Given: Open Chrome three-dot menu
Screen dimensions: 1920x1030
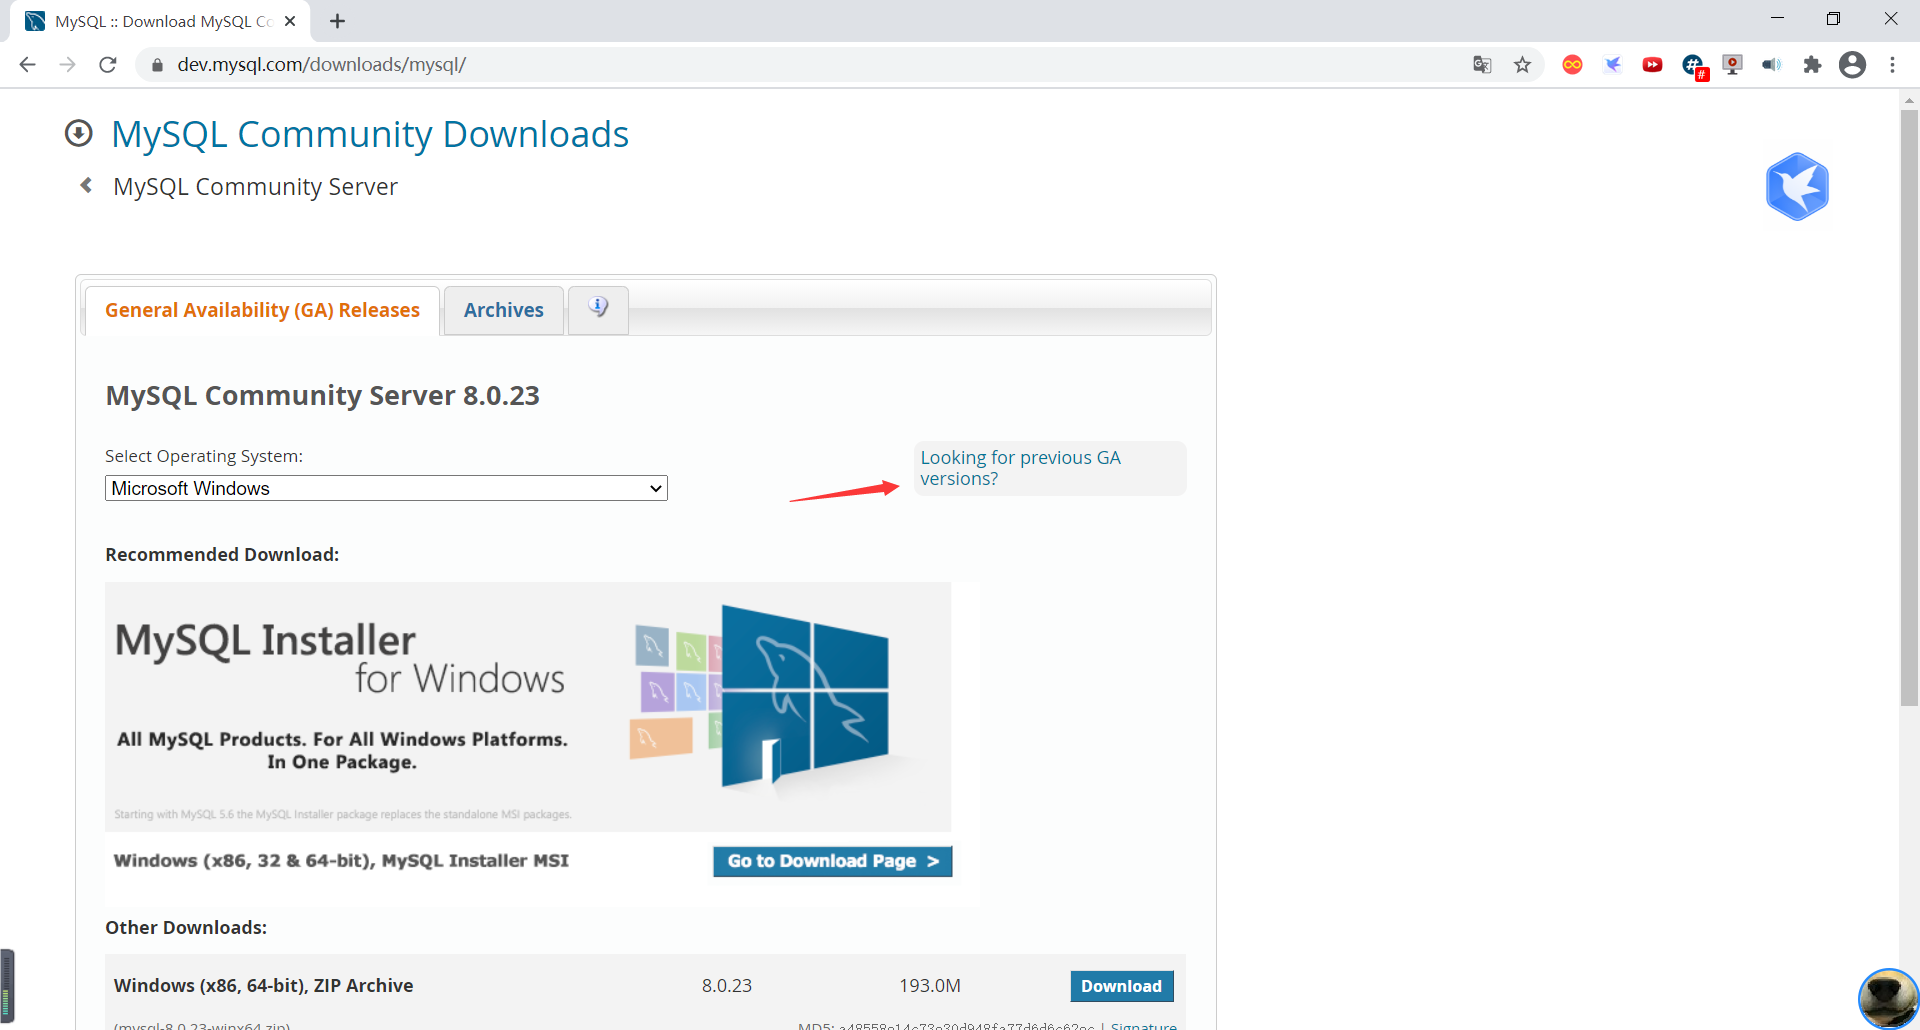Looking at the screenshot, I should pyautogui.click(x=1892, y=65).
